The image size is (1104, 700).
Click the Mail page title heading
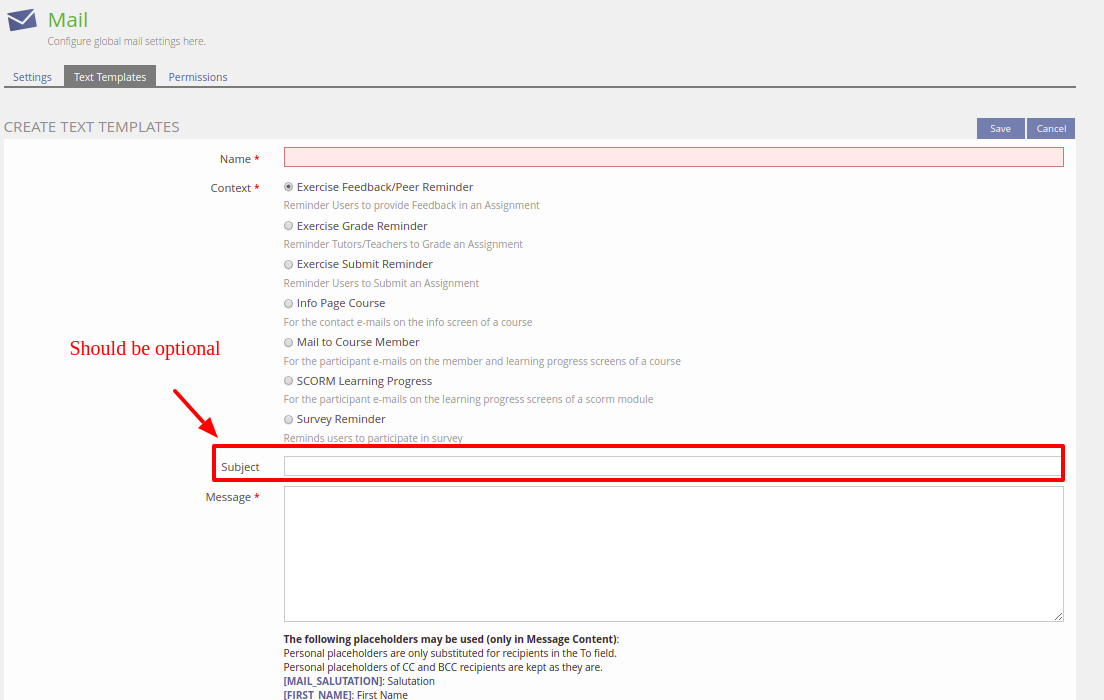pos(68,20)
